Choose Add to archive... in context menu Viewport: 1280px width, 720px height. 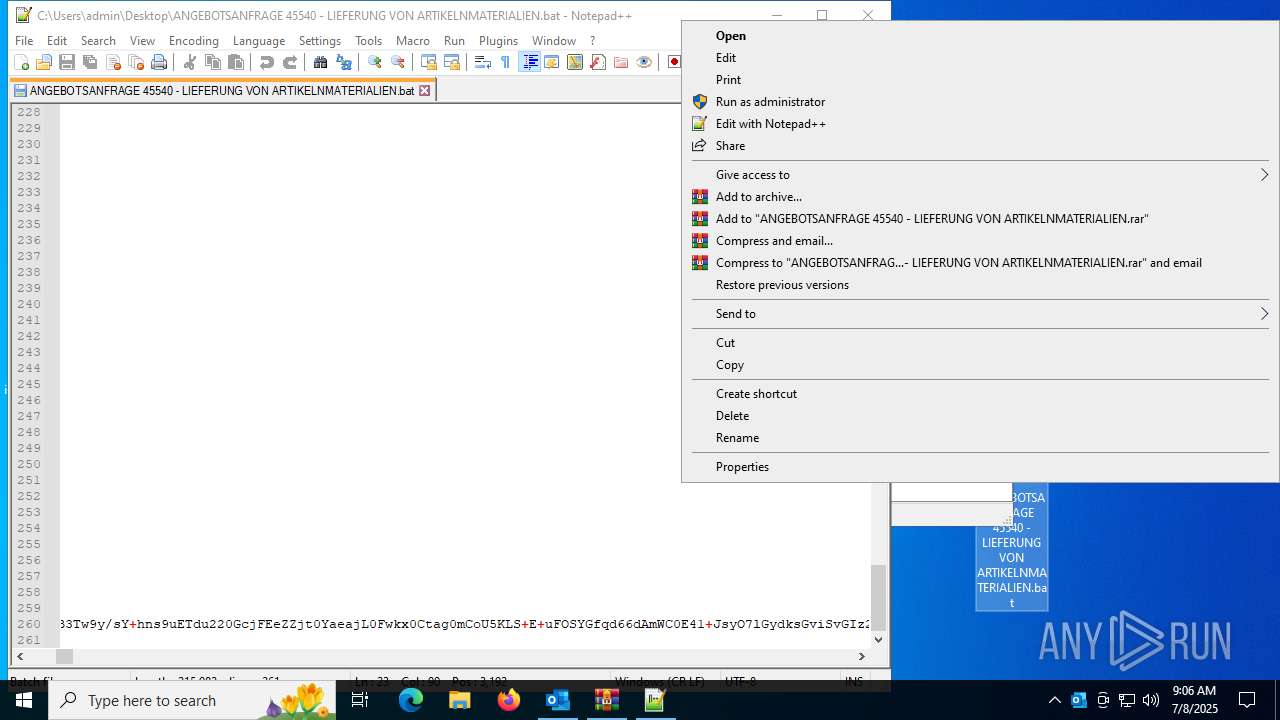click(759, 197)
